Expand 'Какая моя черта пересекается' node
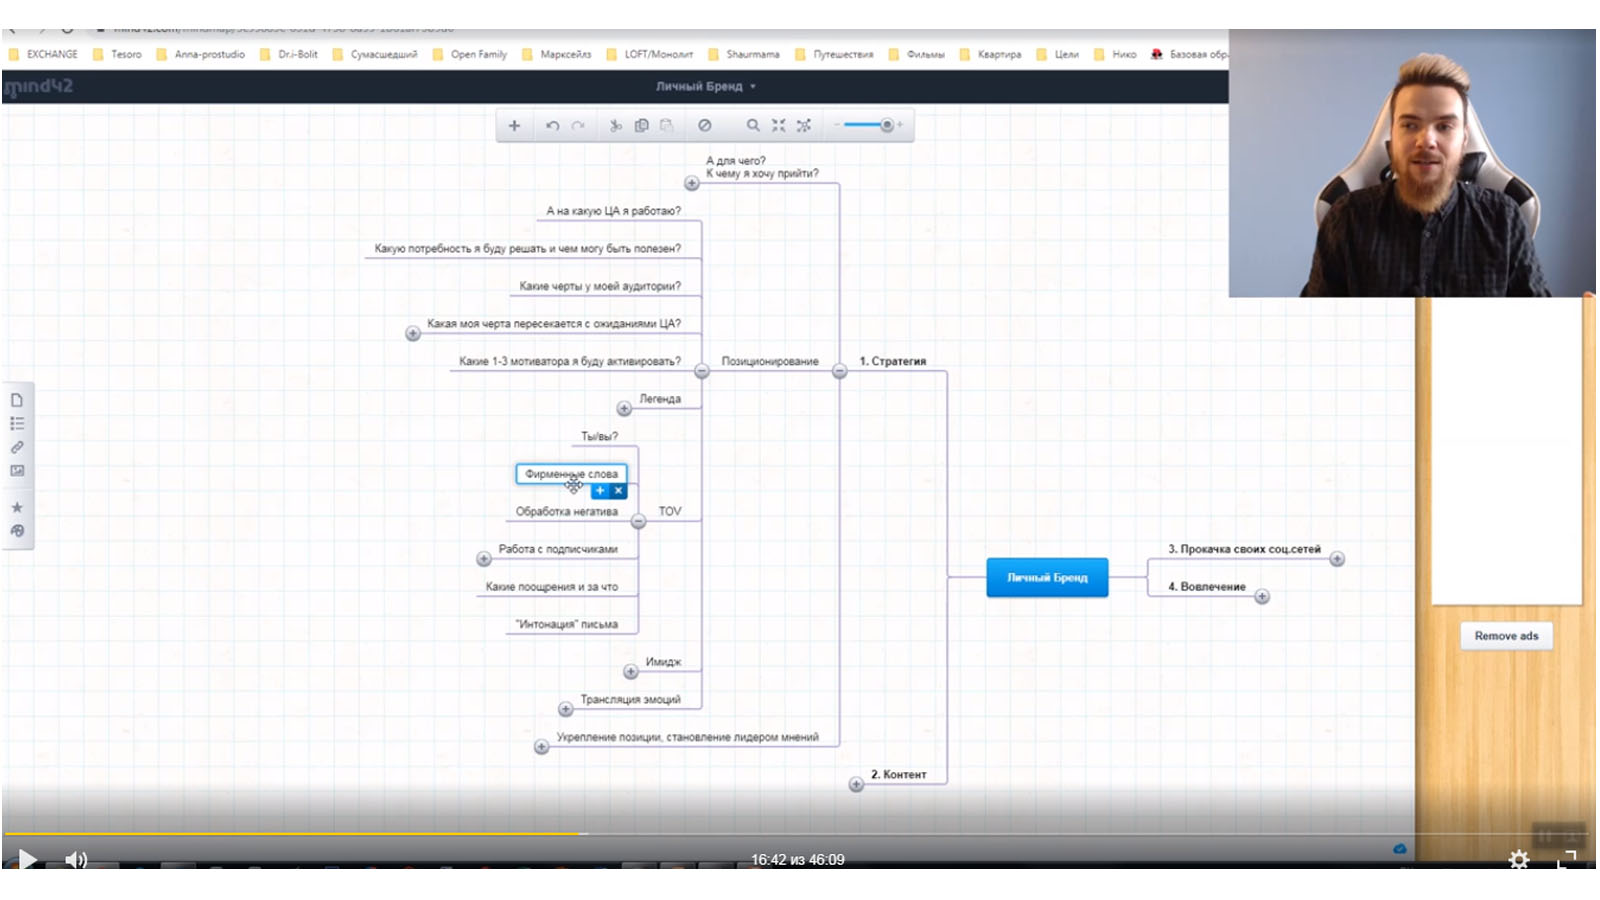The image size is (1600, 900). point(413,333)
